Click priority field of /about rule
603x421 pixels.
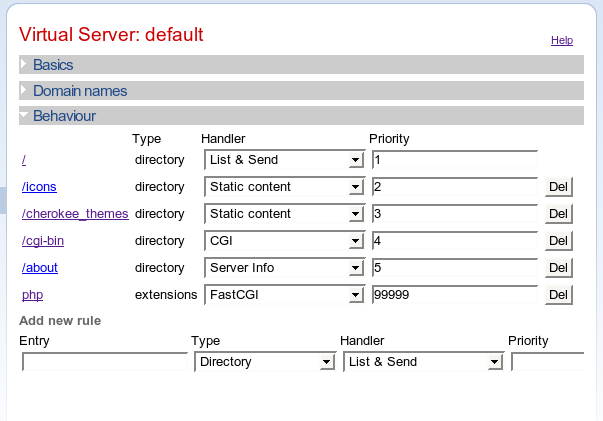[455, 268]
